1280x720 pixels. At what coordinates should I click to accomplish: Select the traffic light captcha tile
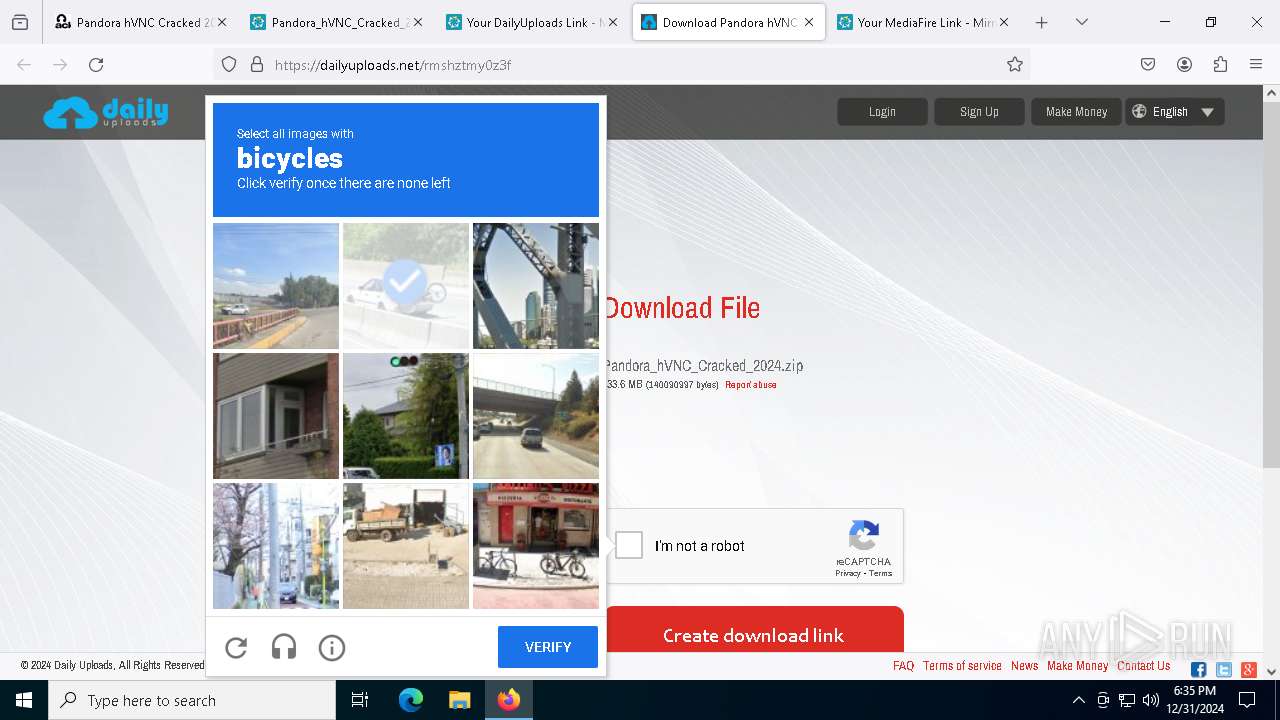(x=406, y=416)
